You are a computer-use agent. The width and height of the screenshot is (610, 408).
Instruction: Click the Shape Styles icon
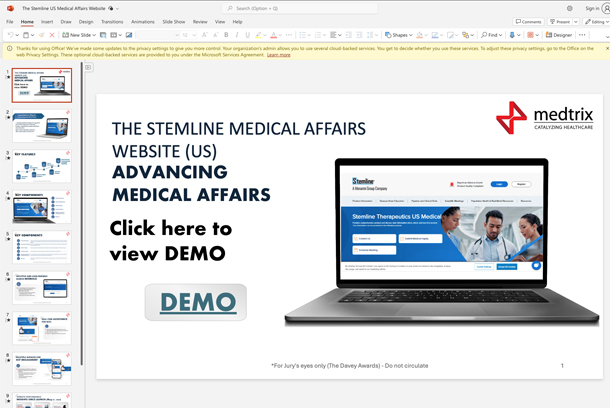[450, 35]
